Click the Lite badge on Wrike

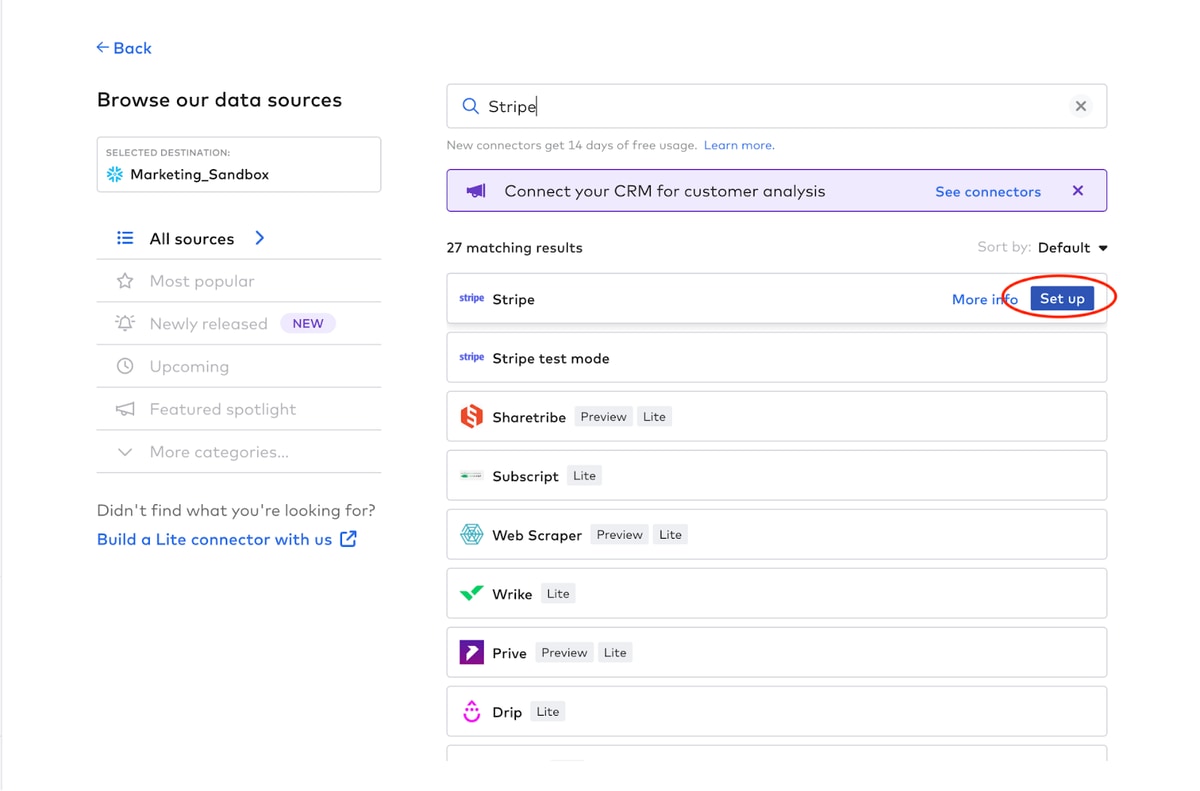point(558,594)
